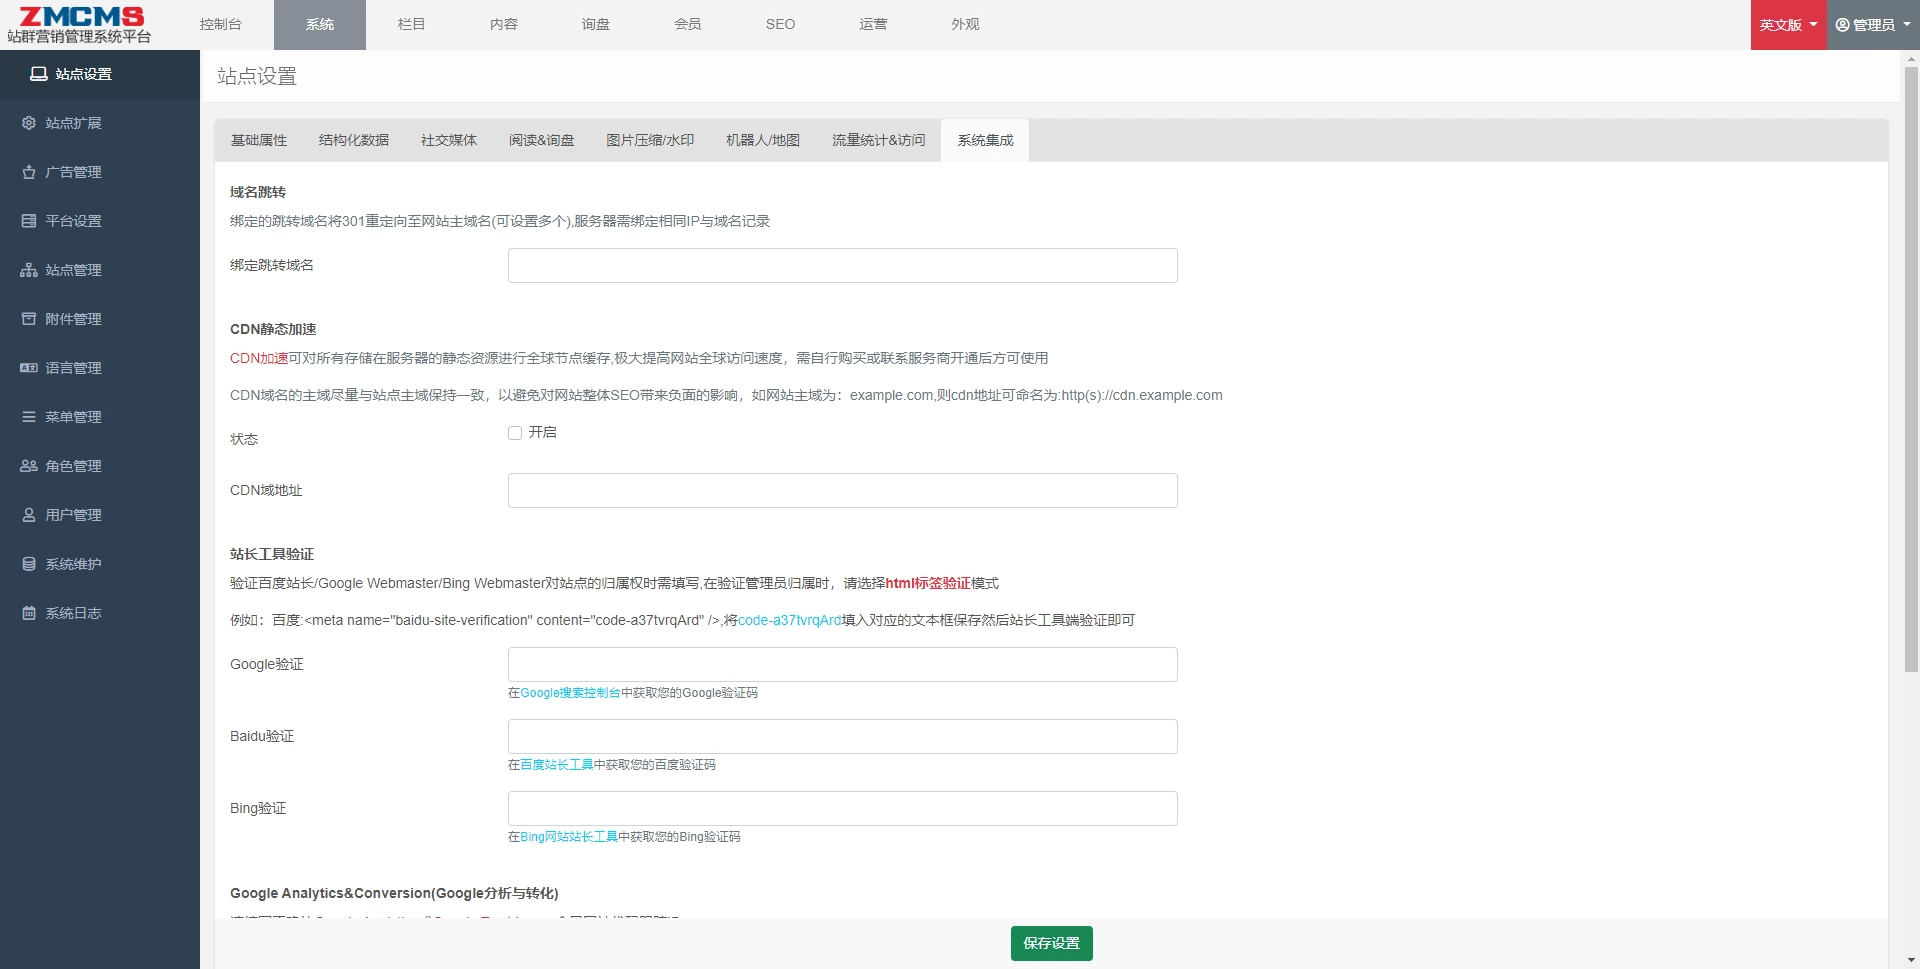Image resolution: width=1920 pixels, height=969 pixels.
Task: Open the 外观 top menu
Action: 965,24
